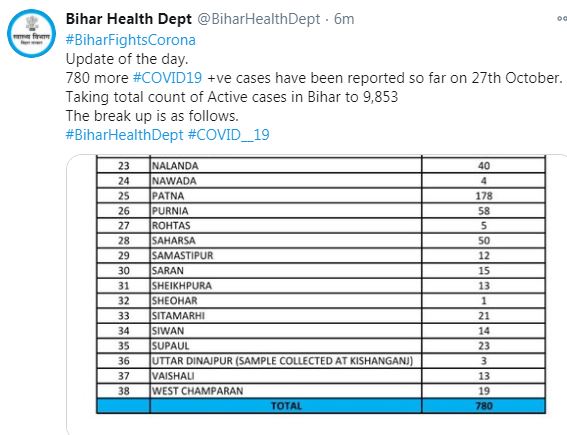The width and height of the screenshot is (567, 435).
Task: Open the #BiharFightsCorona hashtag
Action: [131, 40]
